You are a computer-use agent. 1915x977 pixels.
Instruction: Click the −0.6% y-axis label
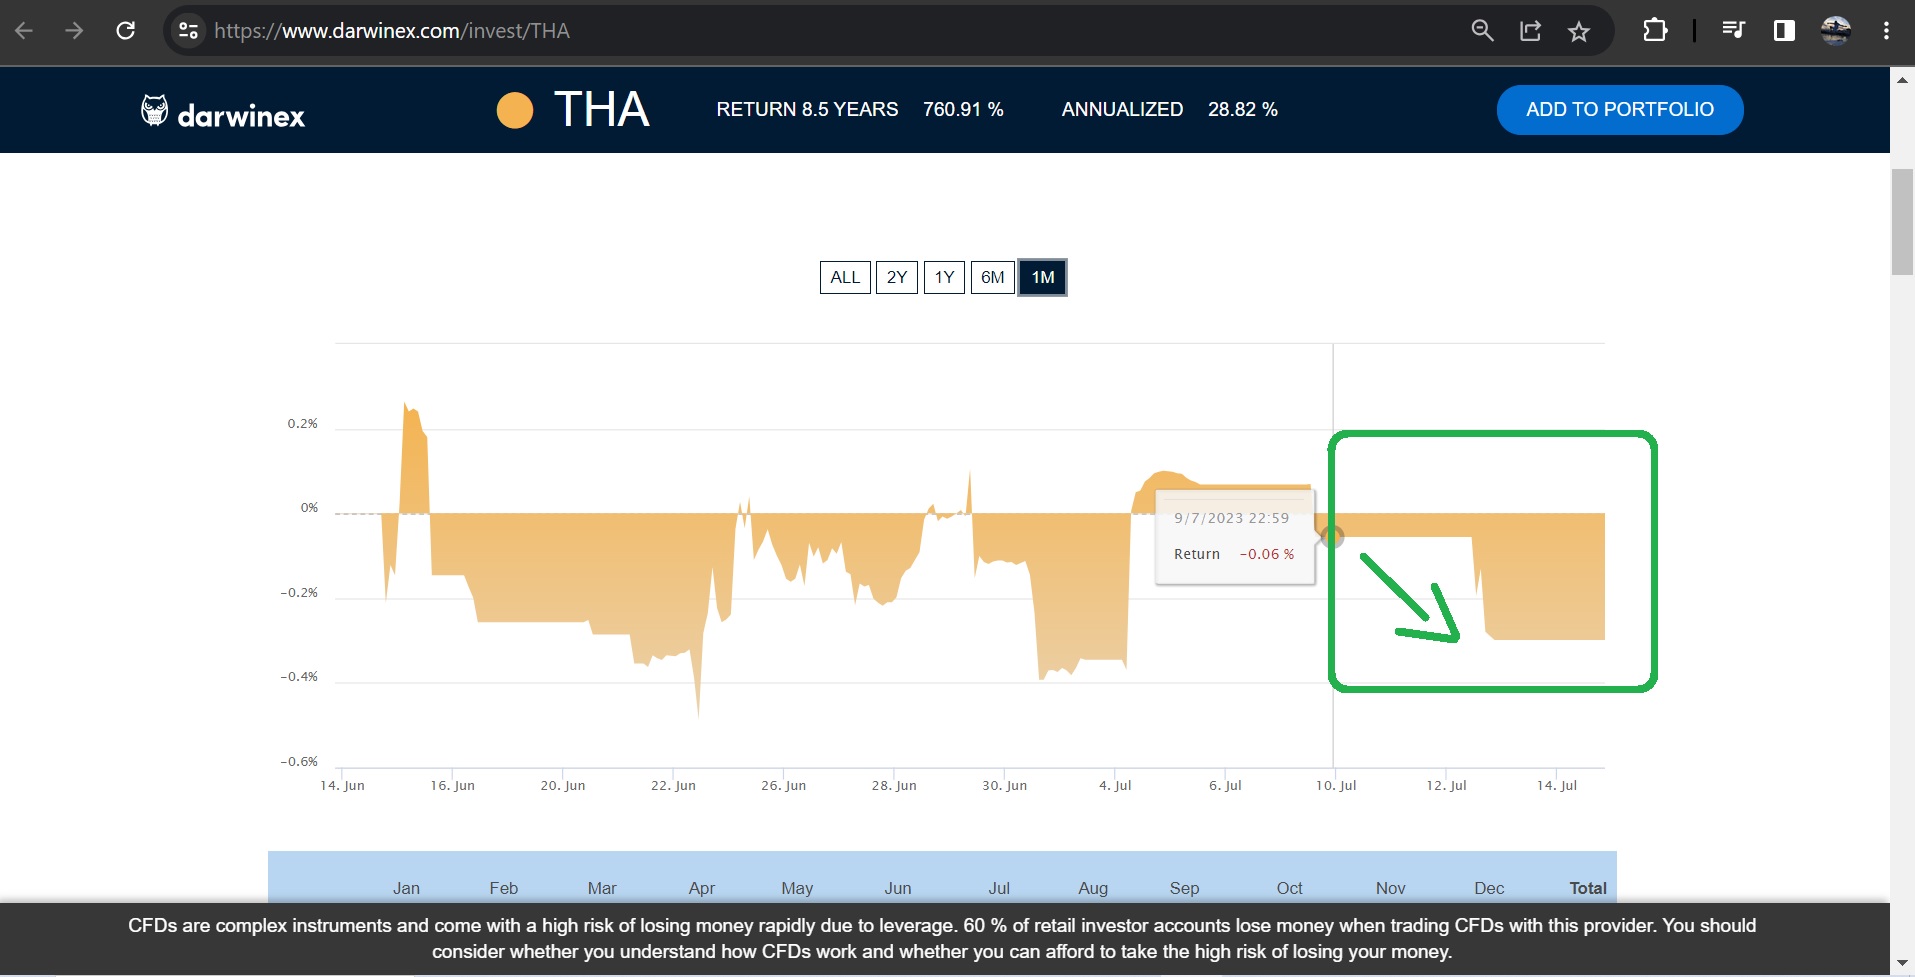299,762
